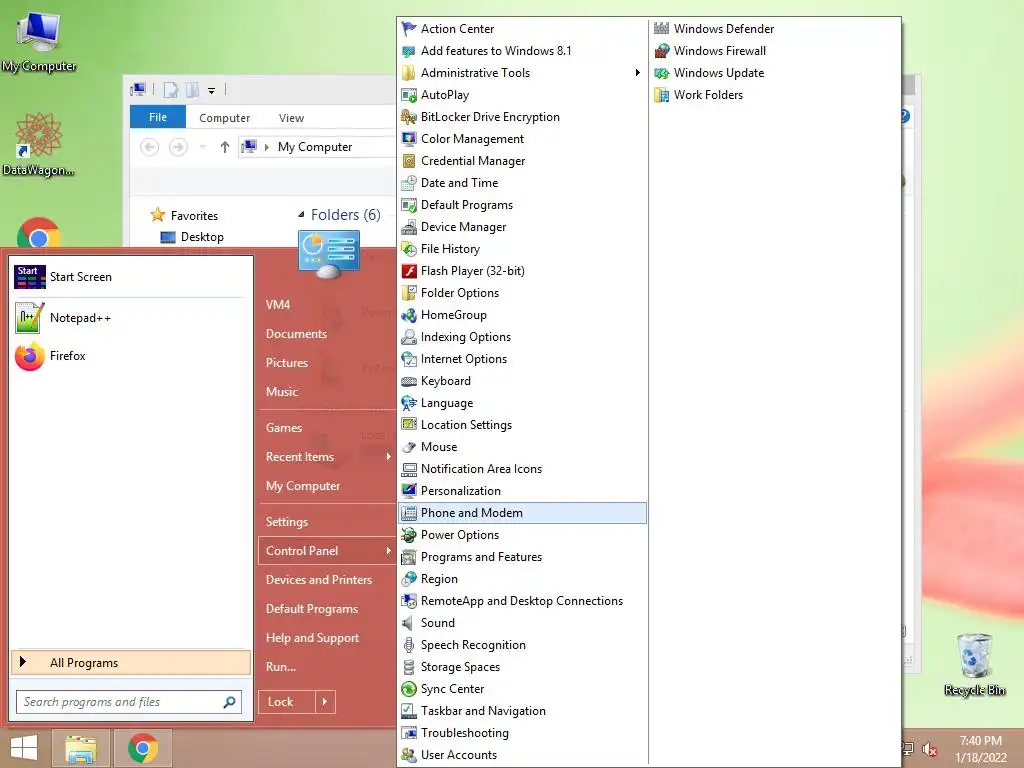Open Action Center flag icon

click(409, 29)
